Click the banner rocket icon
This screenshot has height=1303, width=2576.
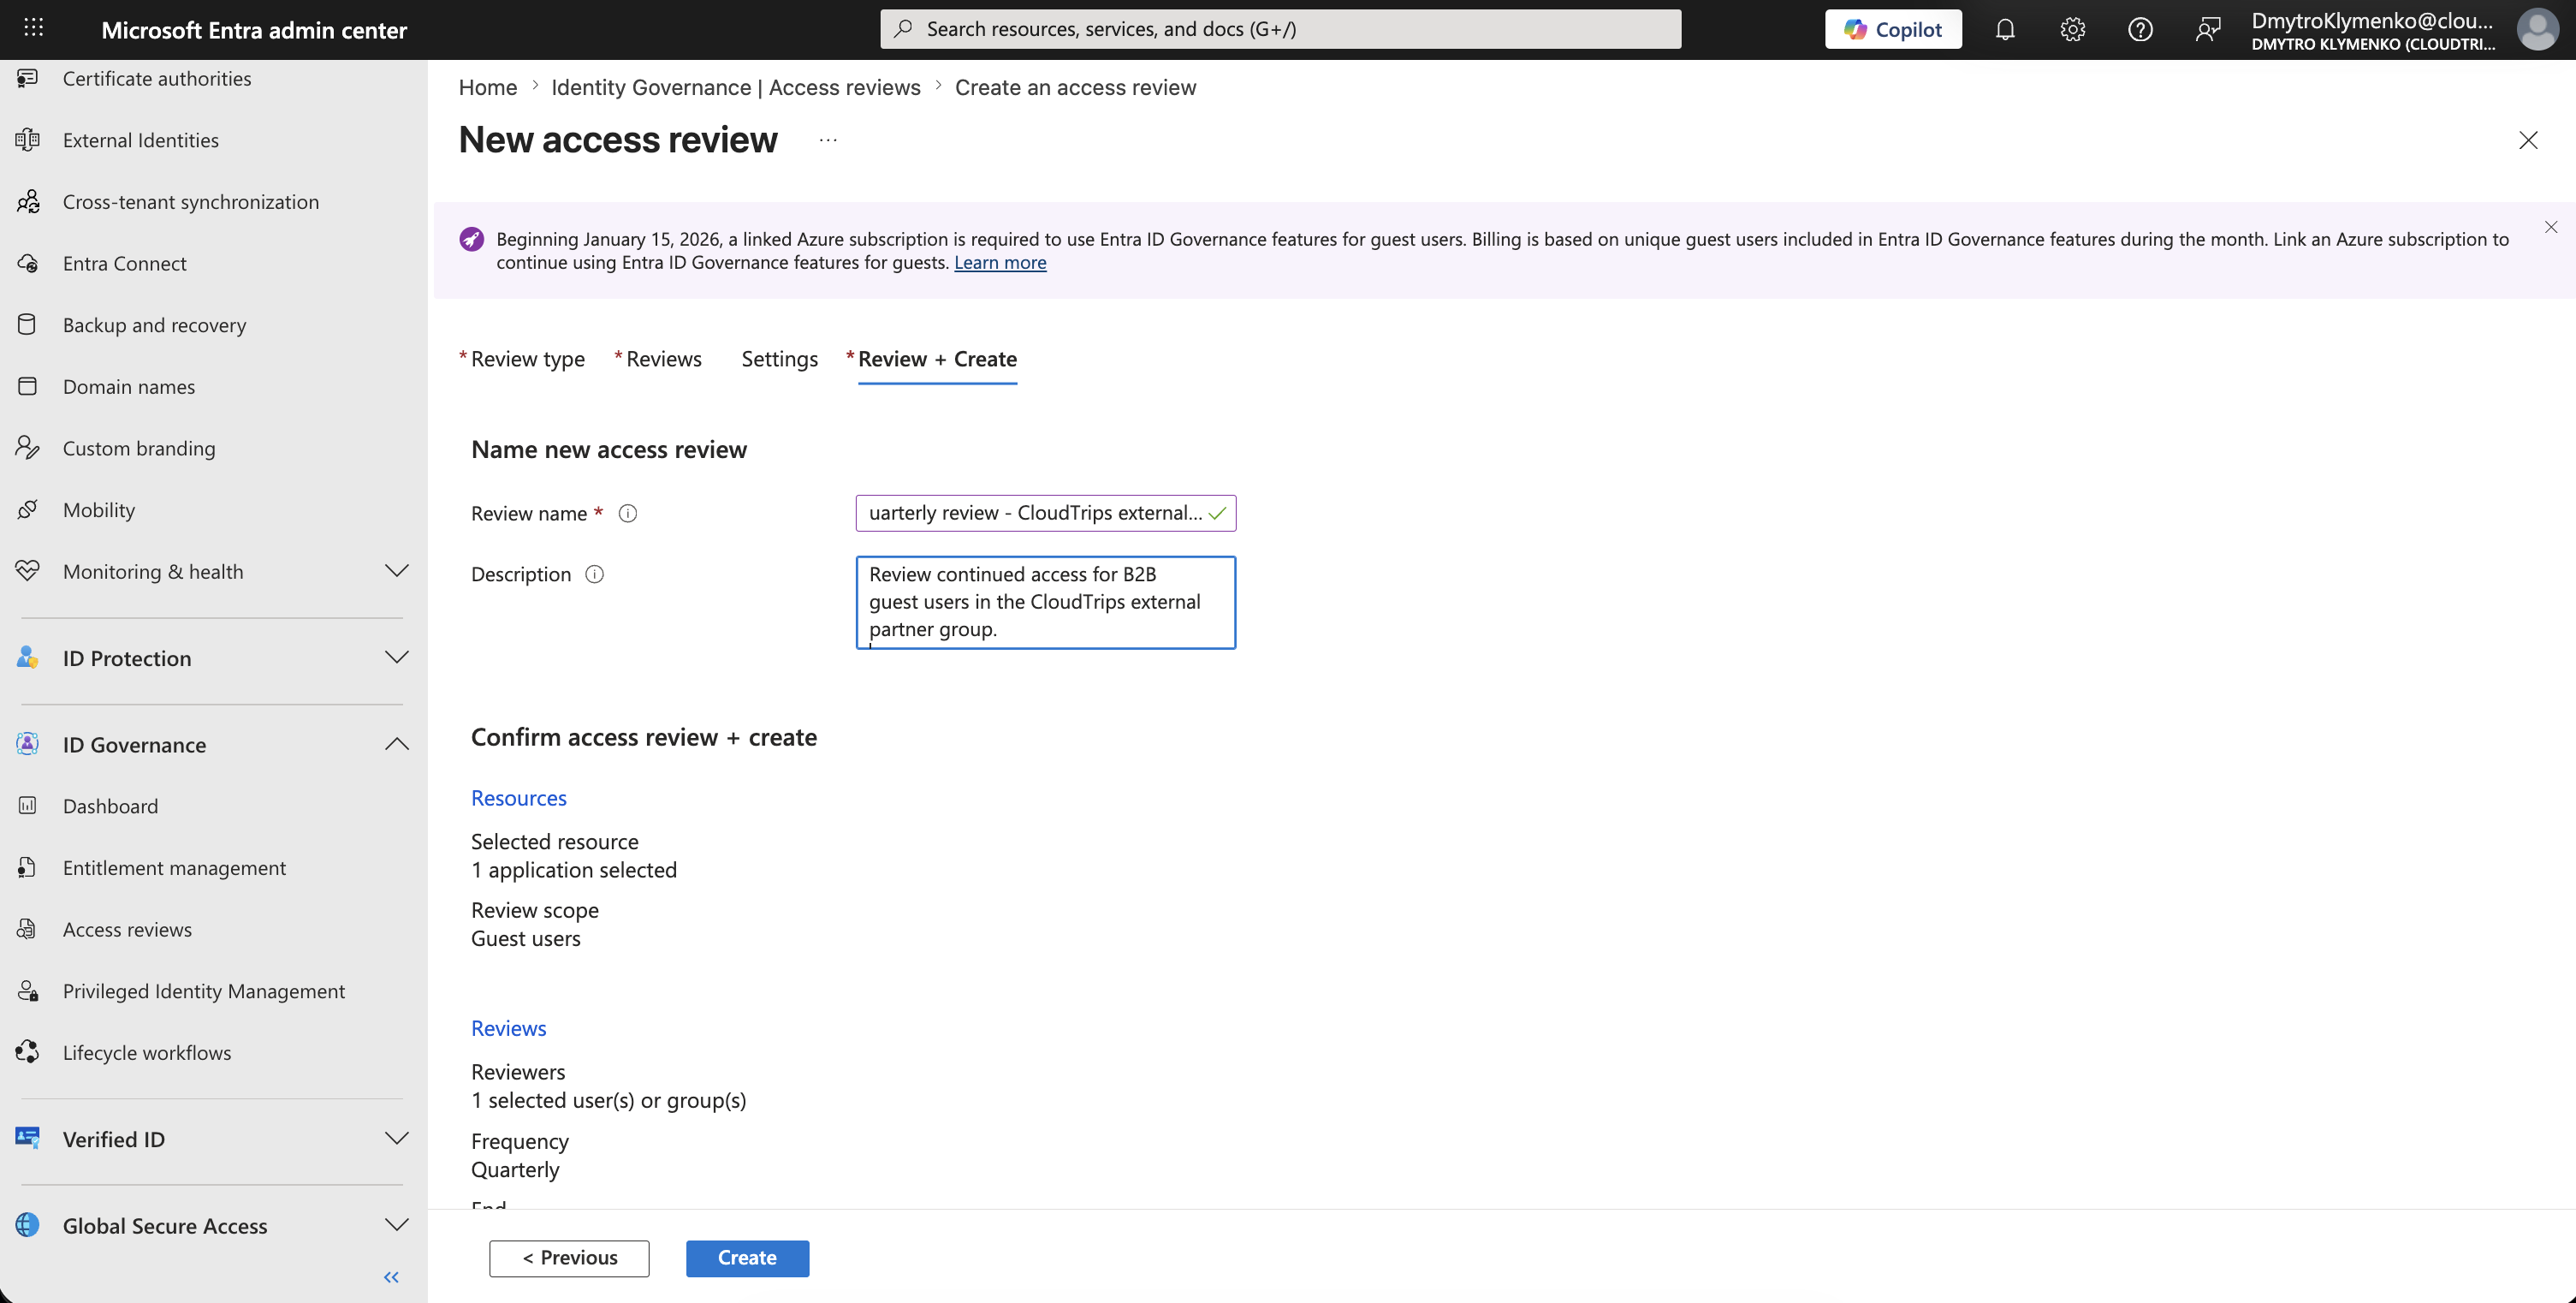coord(471,239)
